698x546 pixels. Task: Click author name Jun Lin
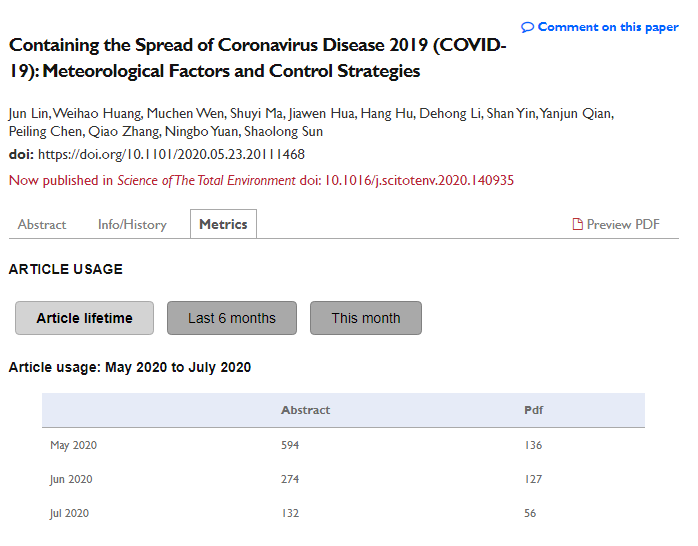coord(28,113)
